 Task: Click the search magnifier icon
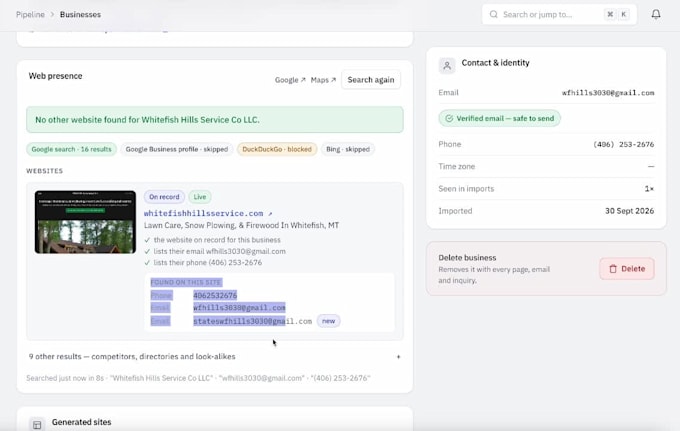pyautogui.click(x=494, y=14)
